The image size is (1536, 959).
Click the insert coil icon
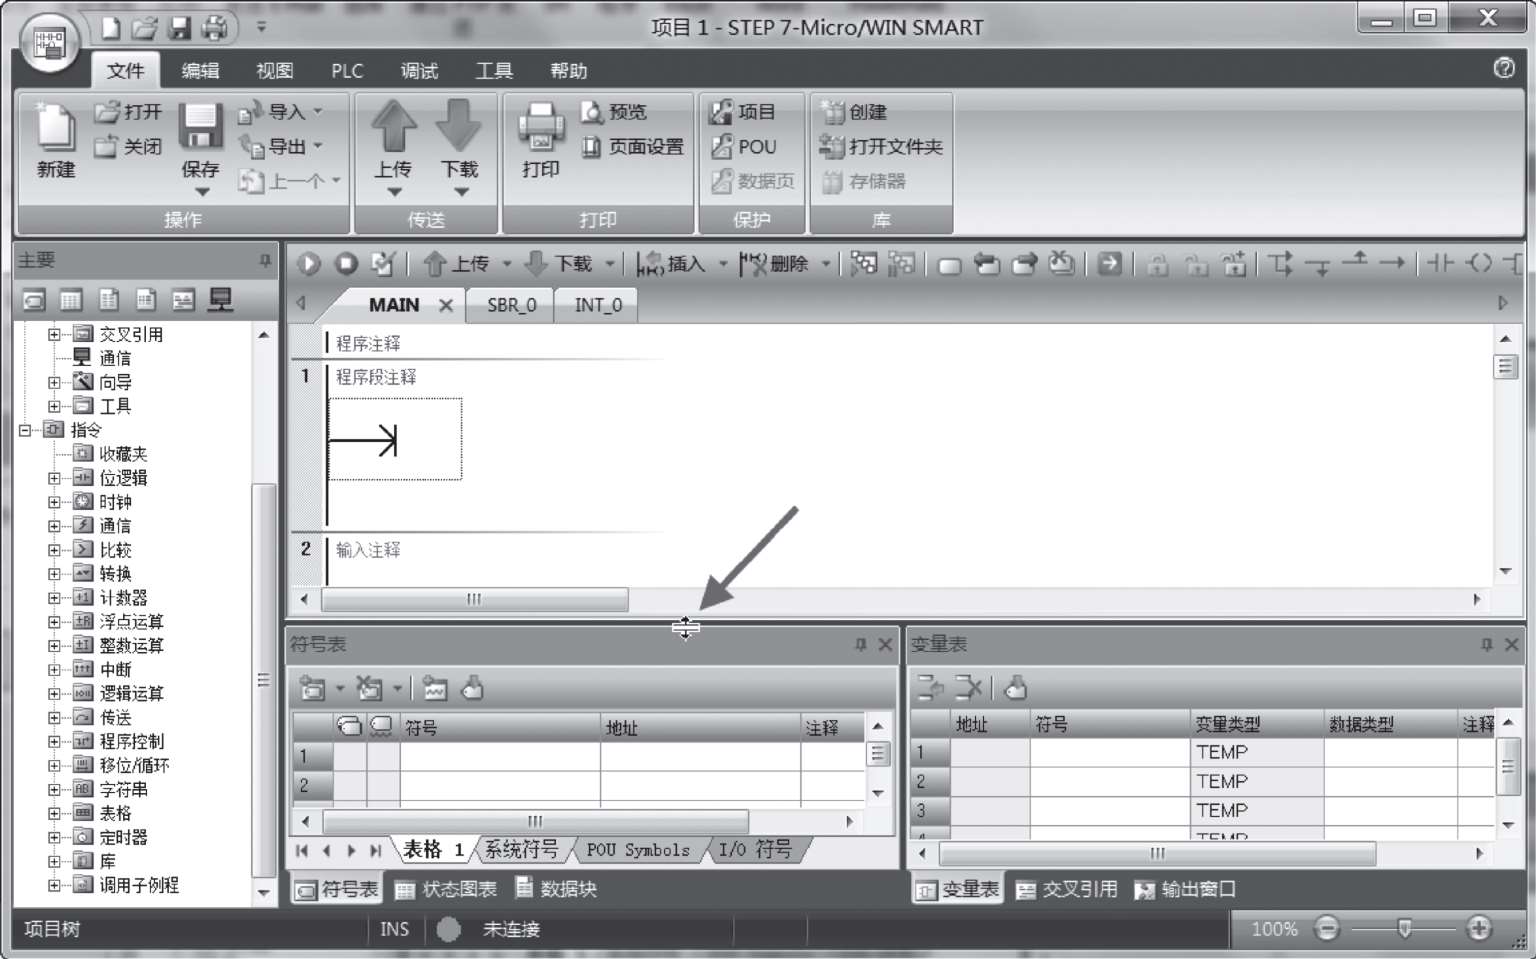coord(1480,263)
